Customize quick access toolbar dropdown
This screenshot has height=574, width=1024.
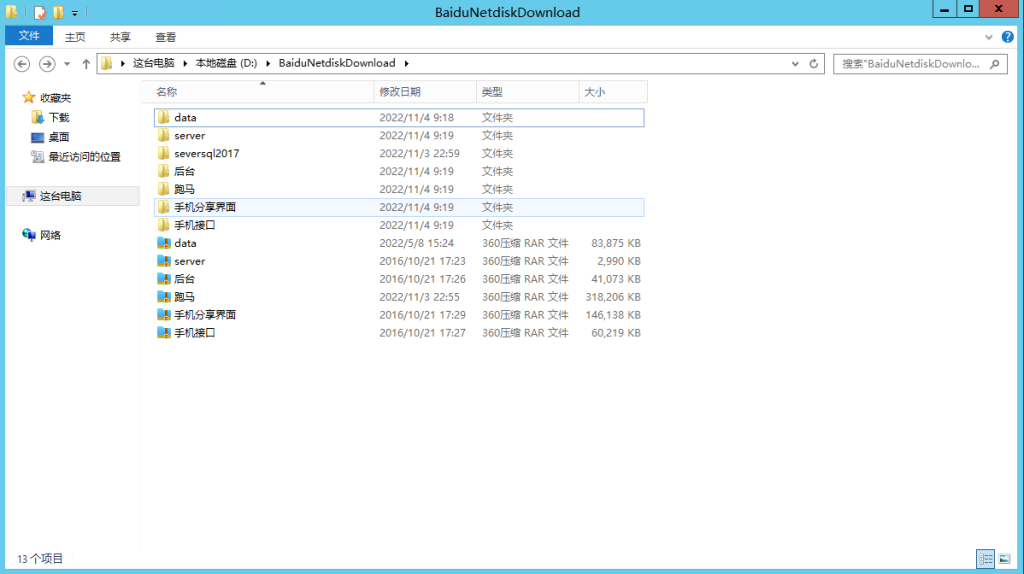pos(75,13)
